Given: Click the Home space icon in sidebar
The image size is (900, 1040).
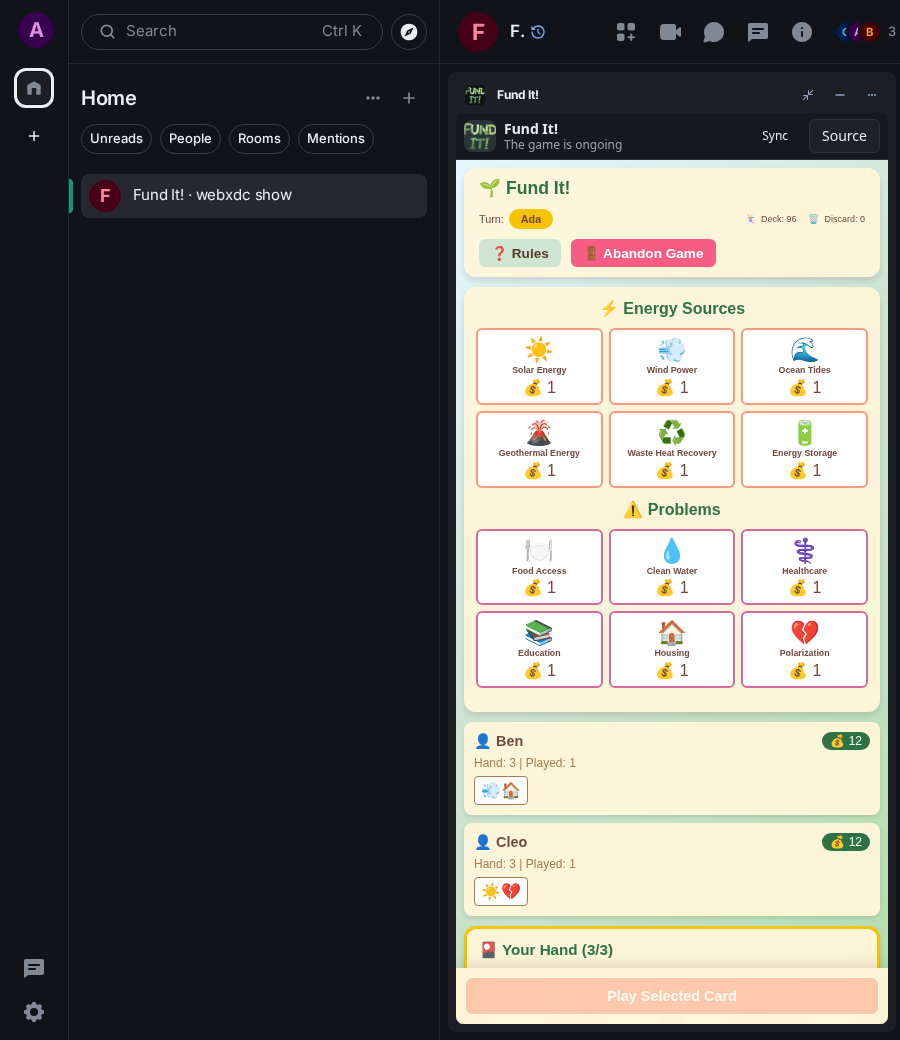Looking at the screenshot, I should point(34,88).
